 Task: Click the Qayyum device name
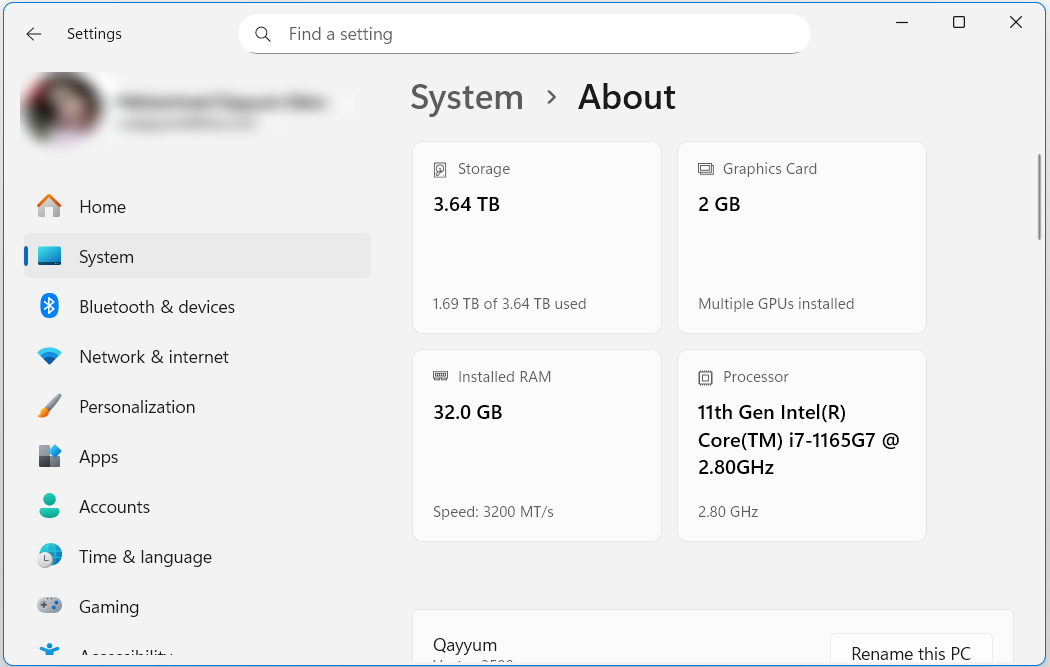[x=465, y=644]
